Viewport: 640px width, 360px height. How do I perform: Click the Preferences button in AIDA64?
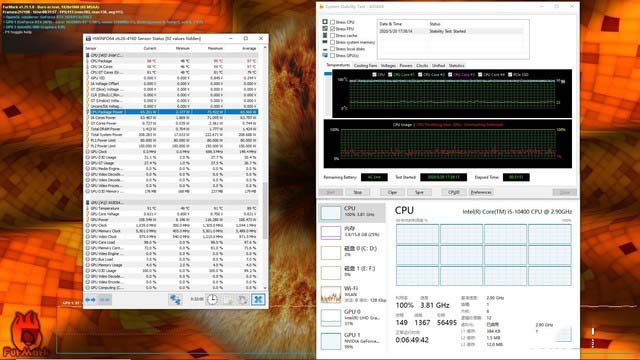coord(481,192)
